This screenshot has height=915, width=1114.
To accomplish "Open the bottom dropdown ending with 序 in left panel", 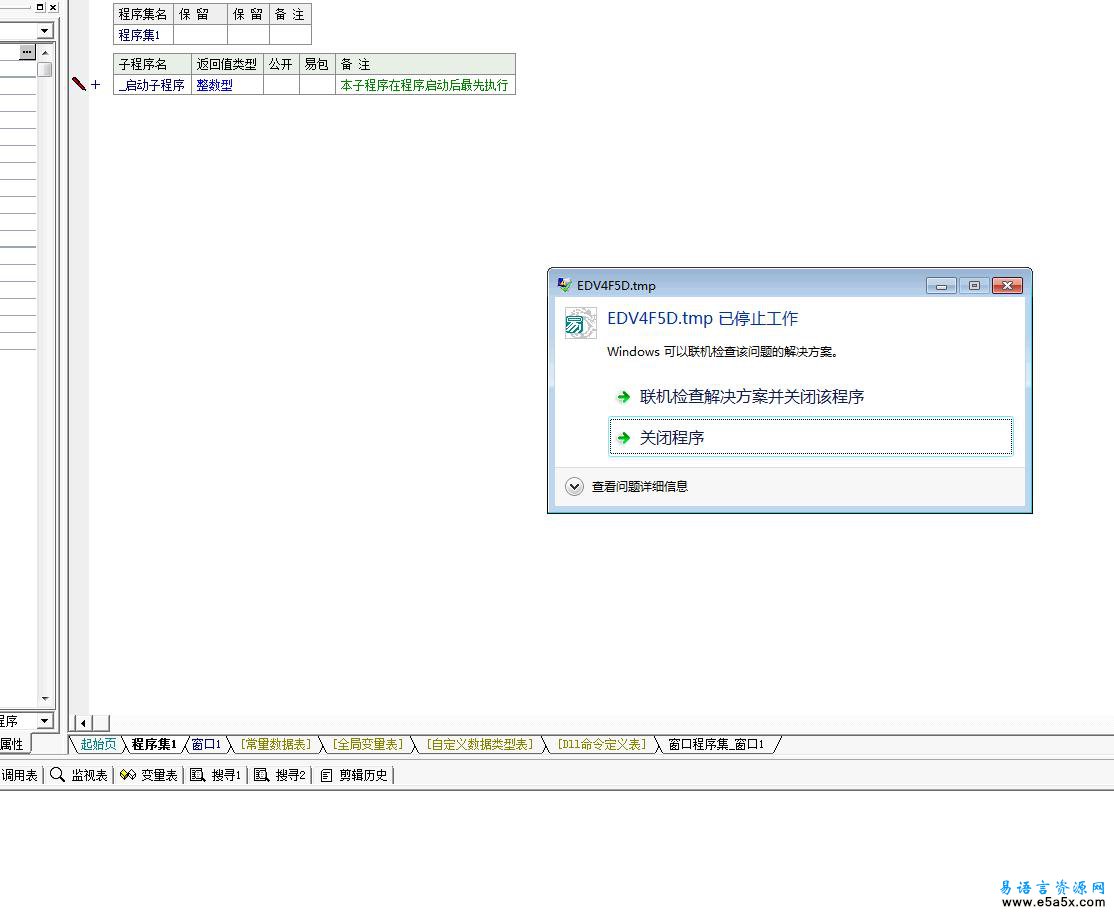I will pos(45,720).
